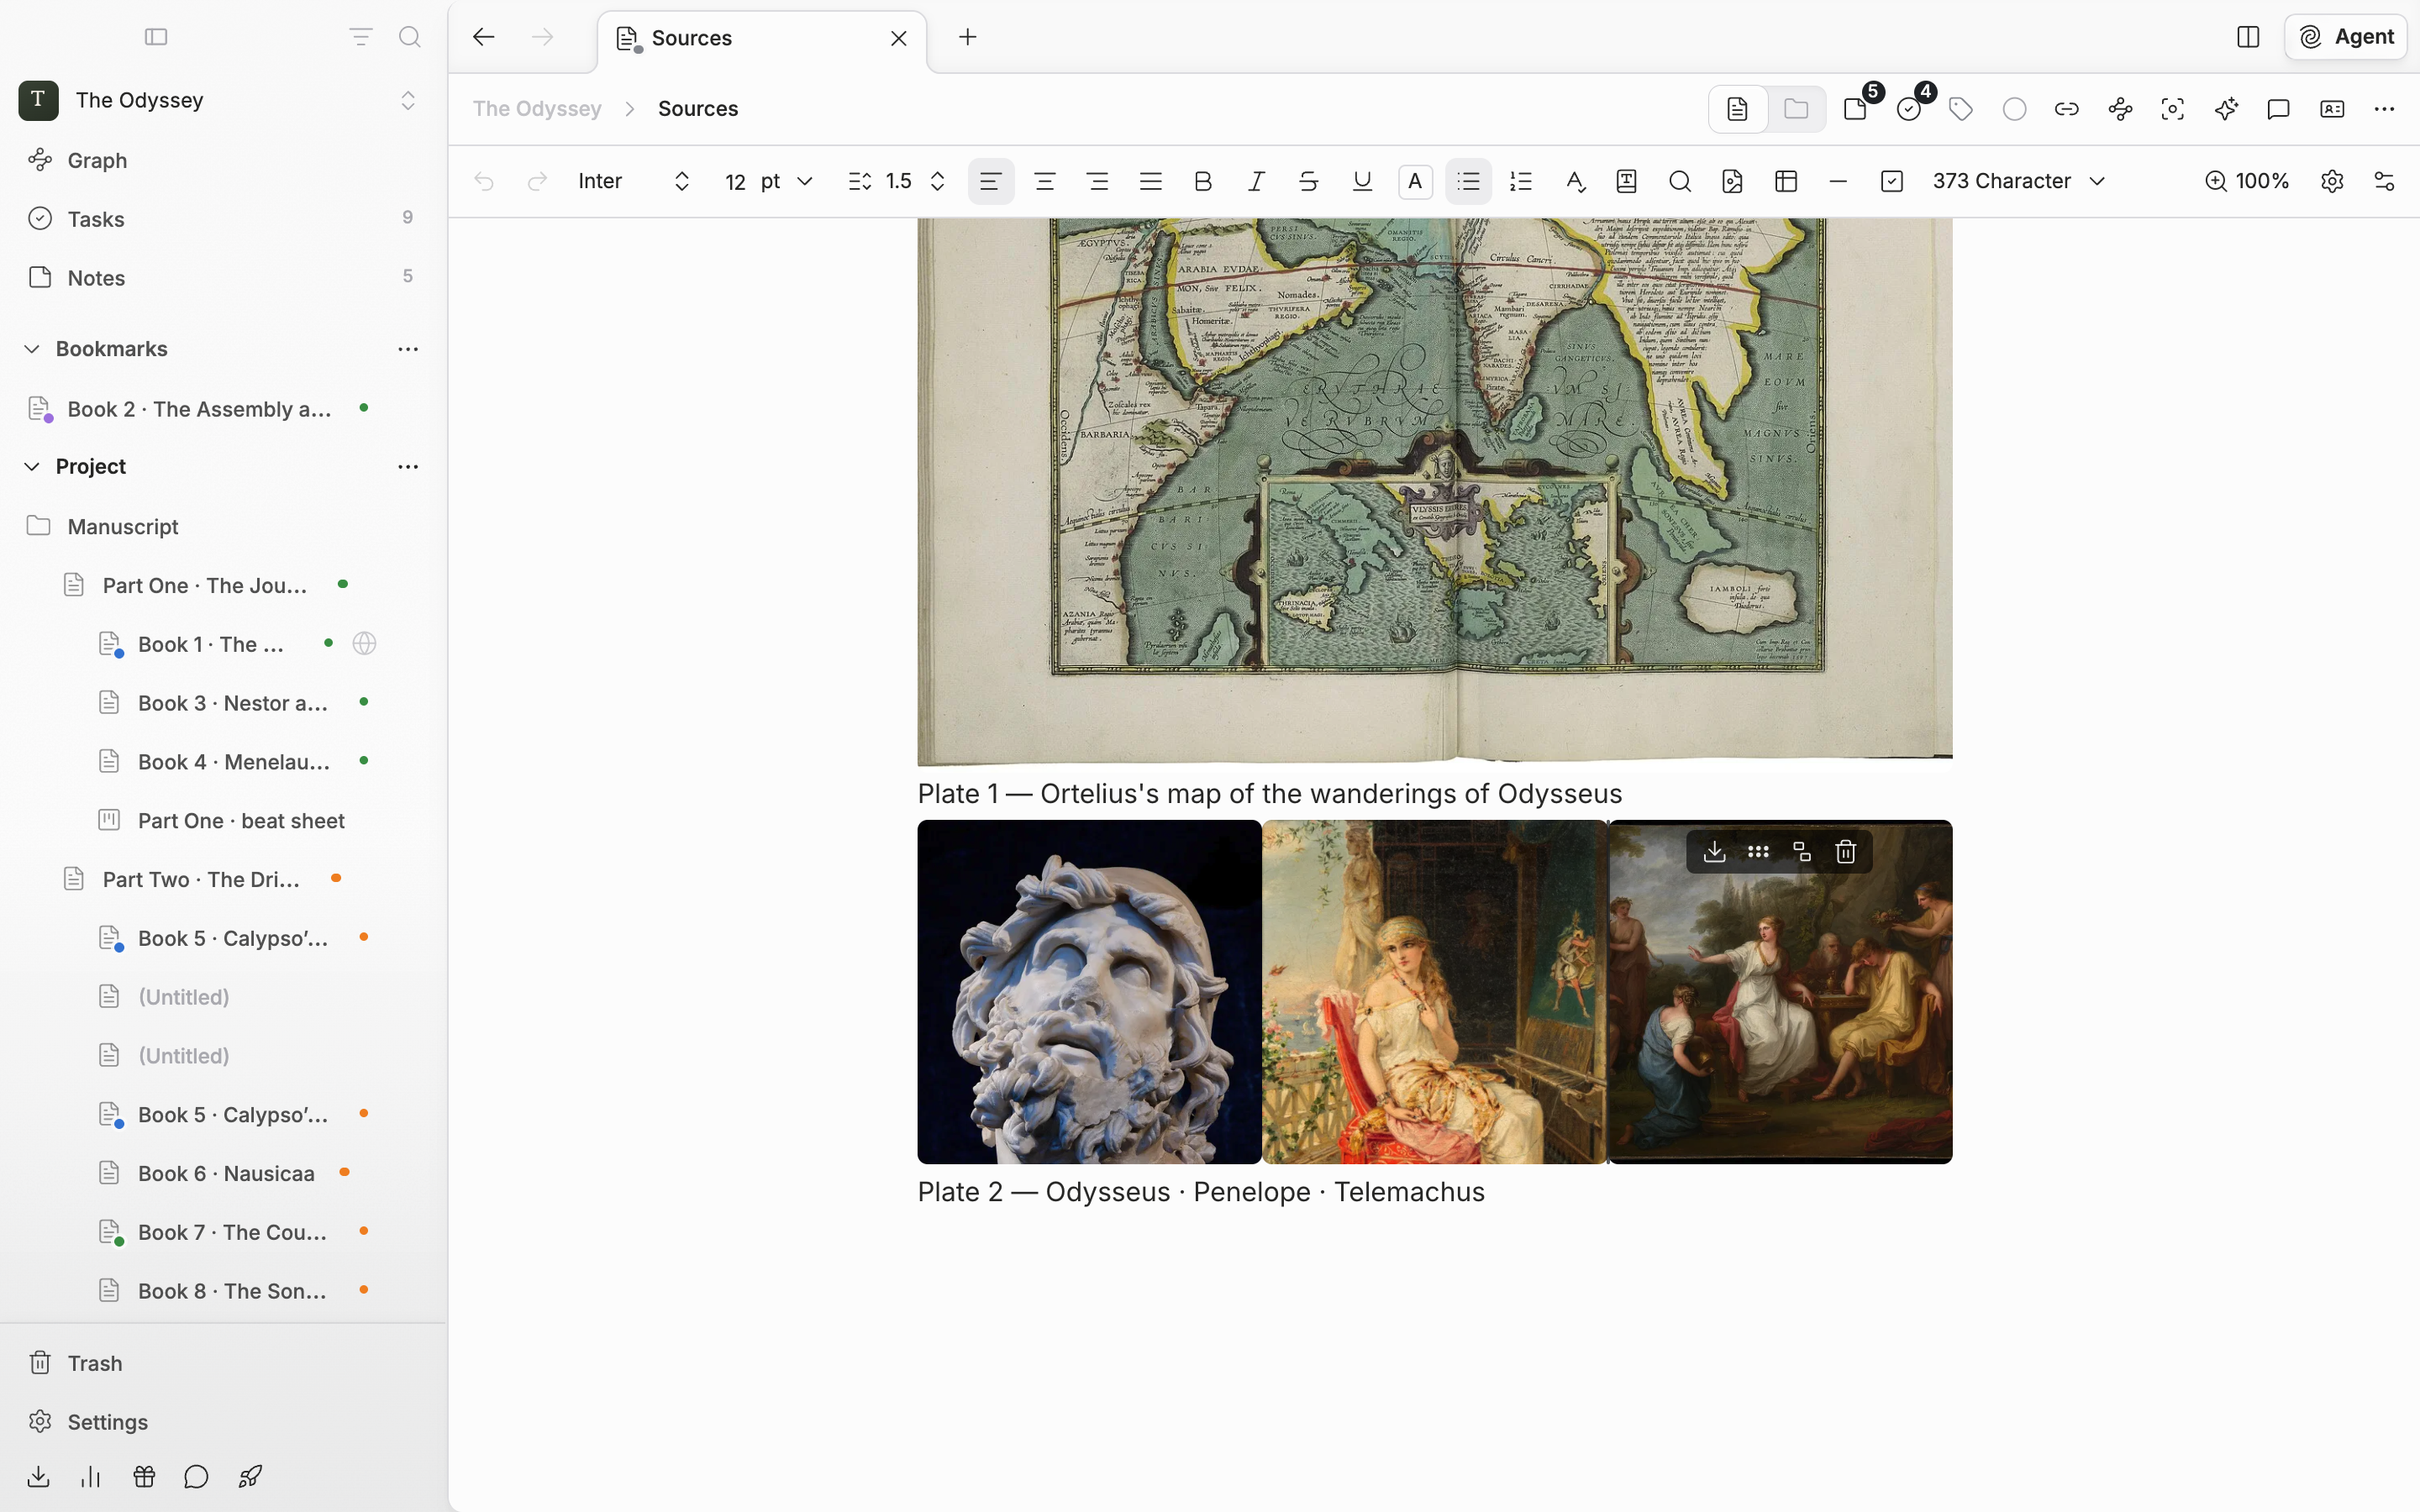Toggle the sidebar panel icon

156,37
